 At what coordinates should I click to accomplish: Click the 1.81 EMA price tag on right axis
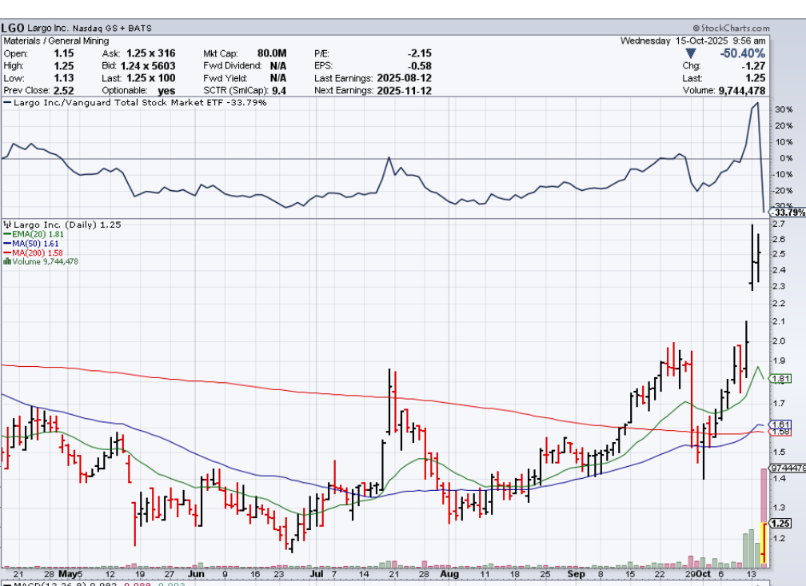tap(782, 378)
